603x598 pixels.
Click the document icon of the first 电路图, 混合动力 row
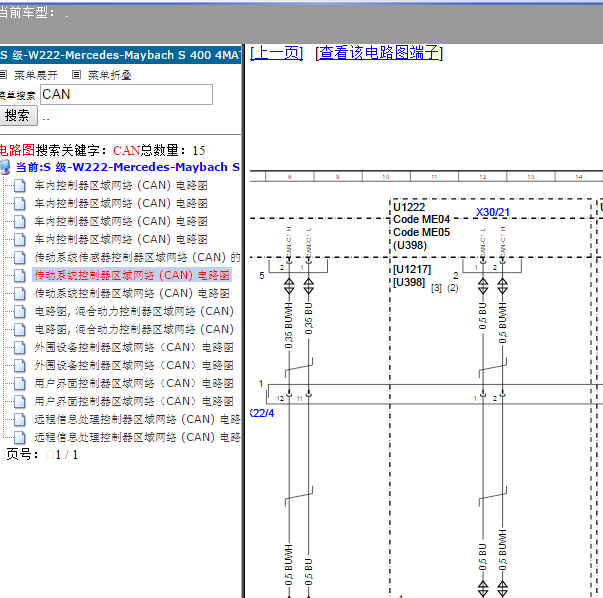tap(20, 311)
